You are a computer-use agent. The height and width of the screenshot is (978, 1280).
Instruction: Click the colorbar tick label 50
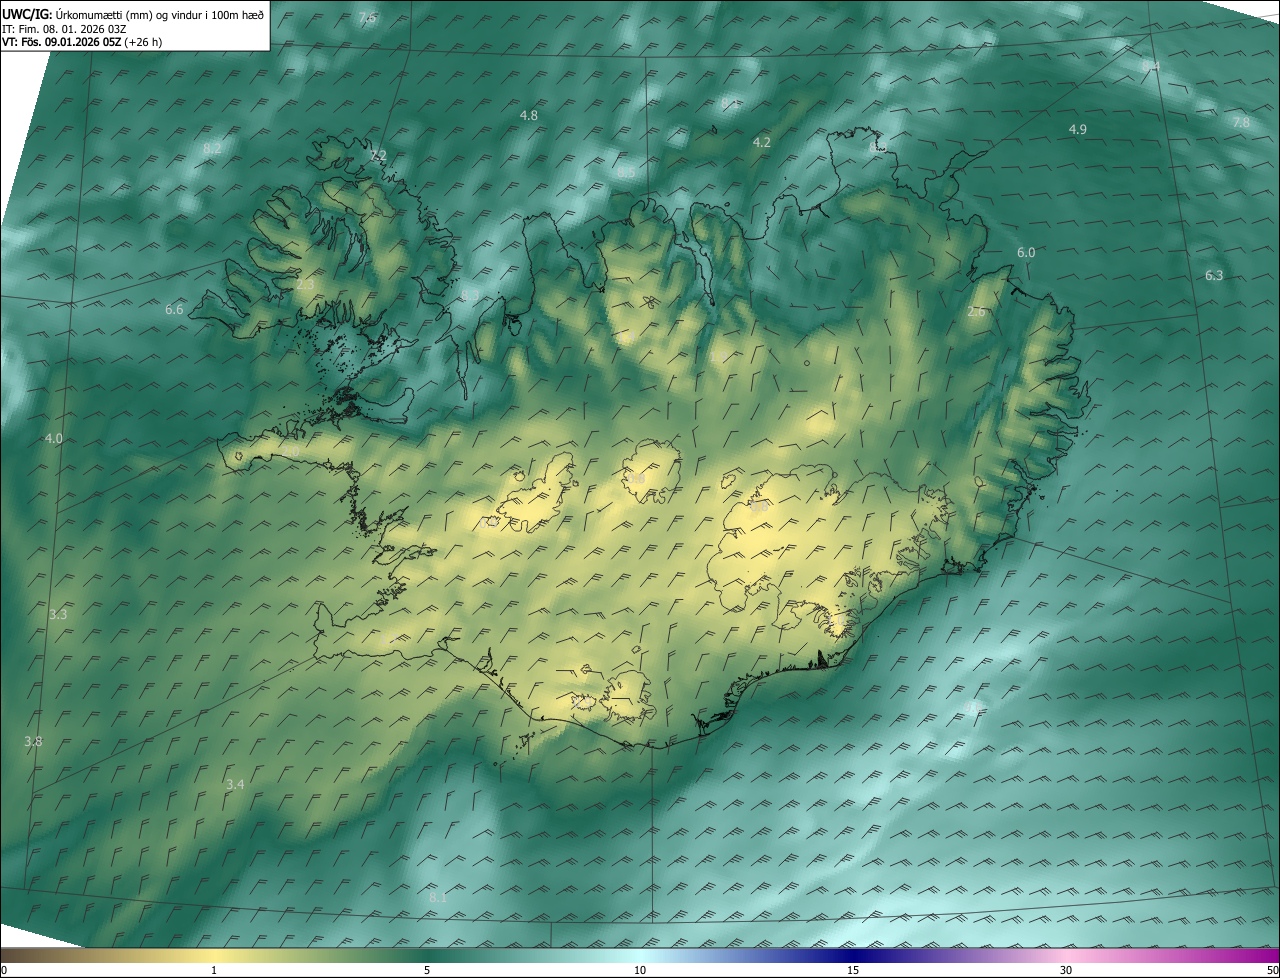(1272, 971)
